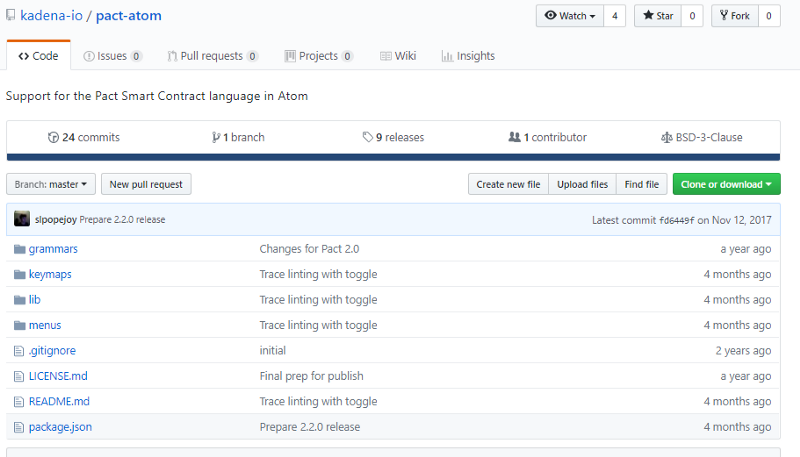Click the package.json file icon
Image resolution: width=800 pixels, height=457 pixels.
coord(19,427)
